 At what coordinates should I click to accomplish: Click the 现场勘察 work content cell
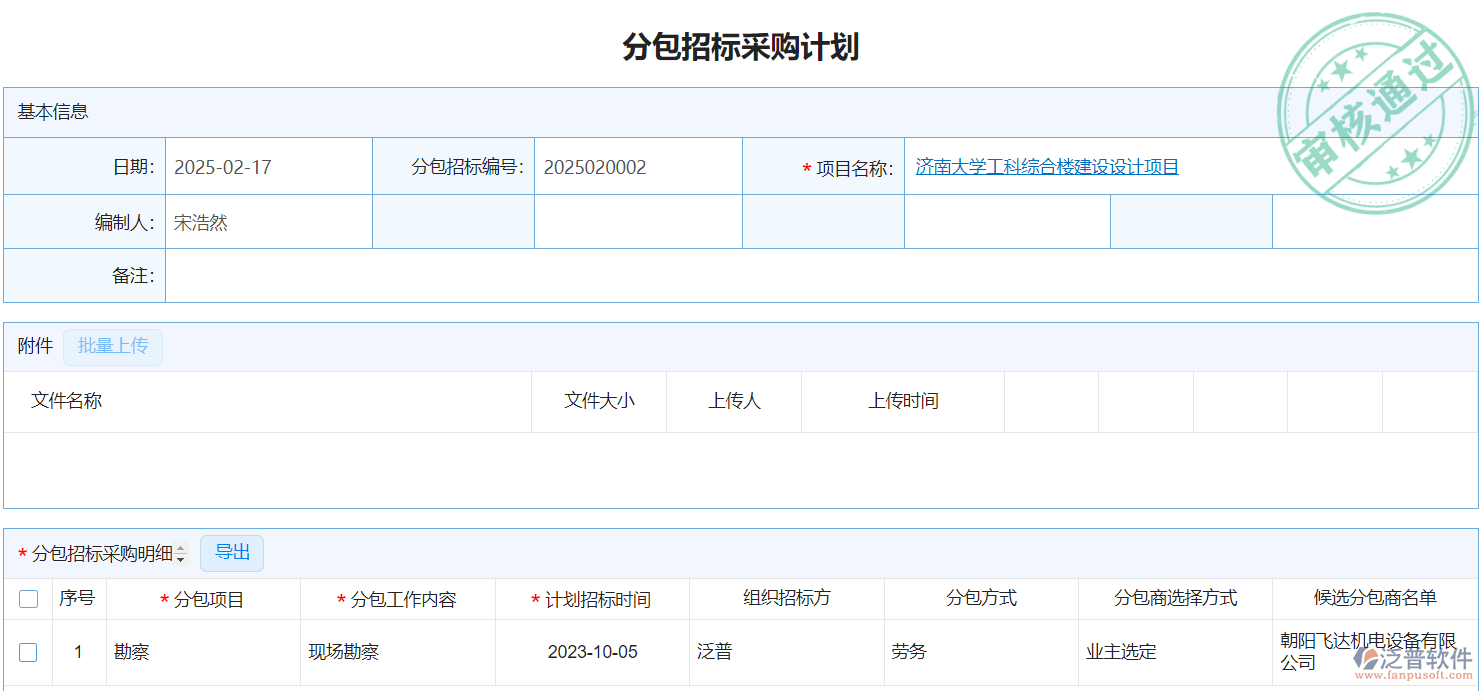(397, 652)
